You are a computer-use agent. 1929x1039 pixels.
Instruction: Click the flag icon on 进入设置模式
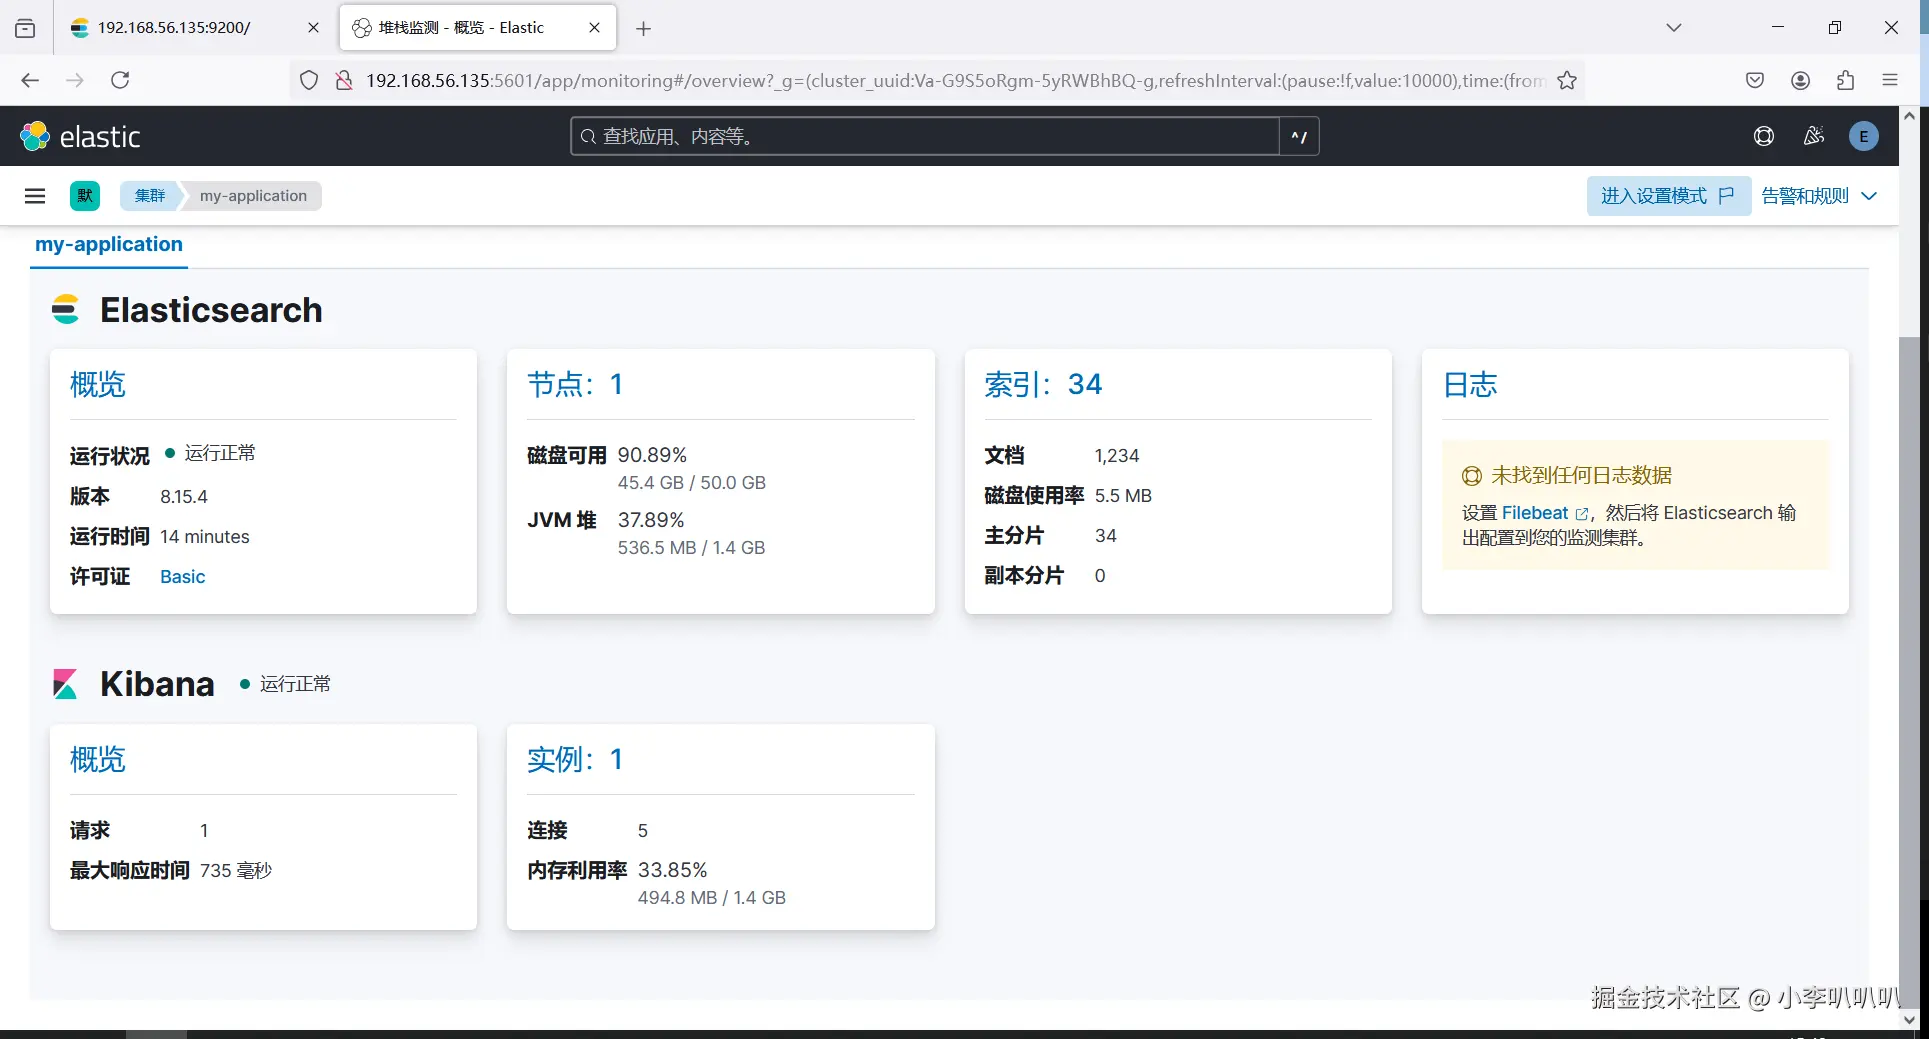coord(1727,196)
